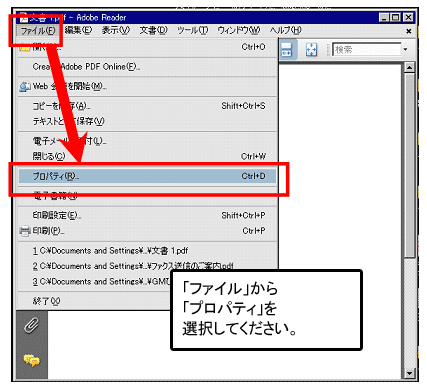Expand the 検索 search dropdown arrow
Image resolution: width=427 pixels, height=387 pixels.
[x=405, y=49]
